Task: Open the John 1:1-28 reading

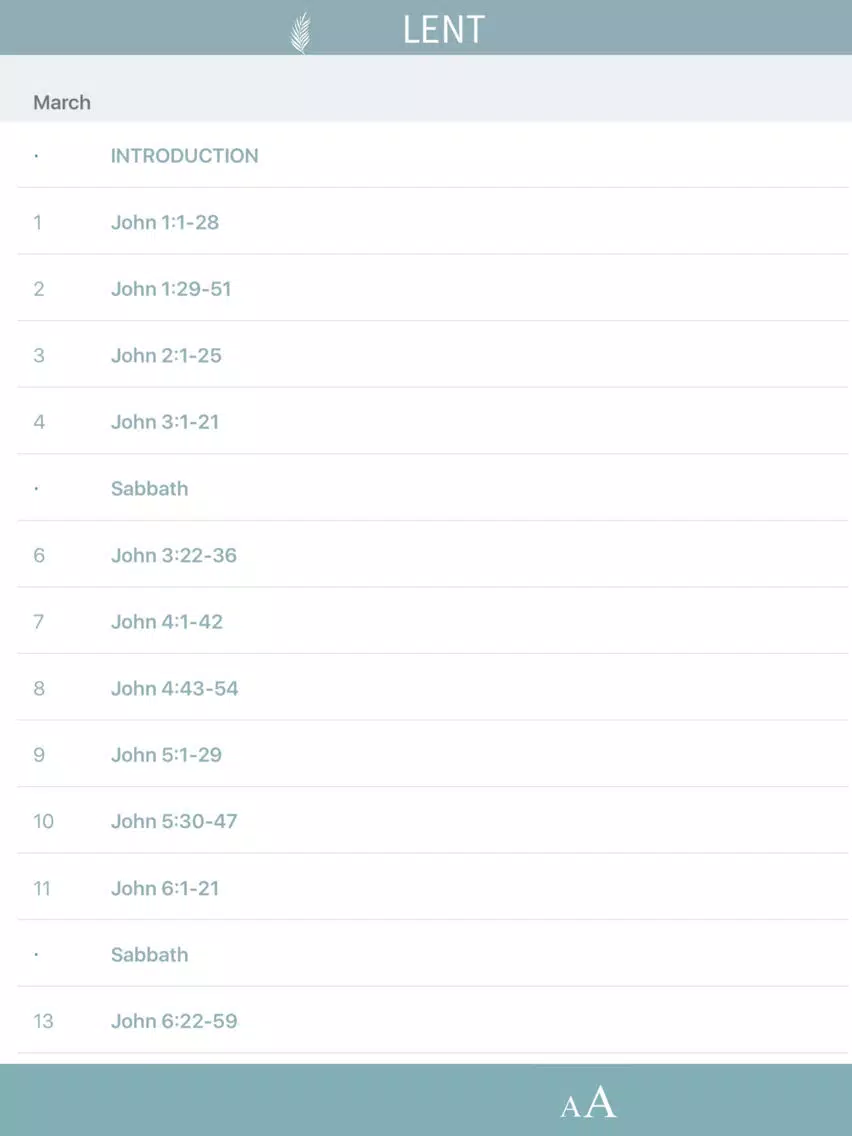Action: (433, 222)
